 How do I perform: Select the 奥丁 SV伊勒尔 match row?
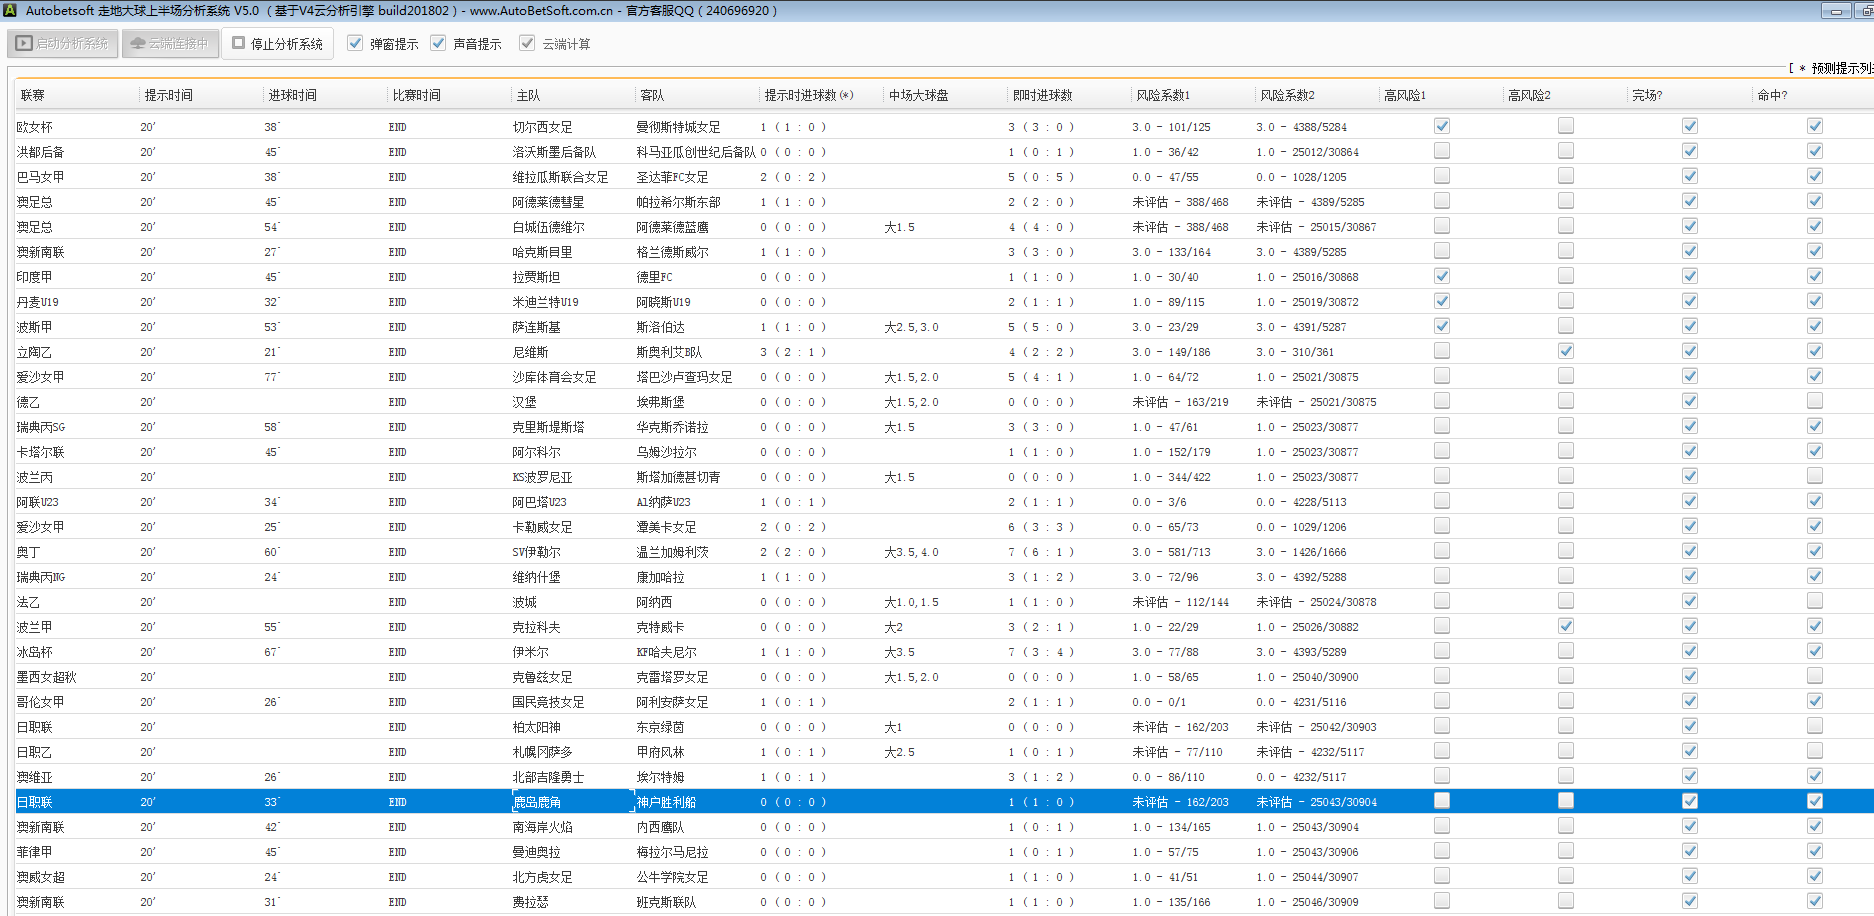pos(536,552)
